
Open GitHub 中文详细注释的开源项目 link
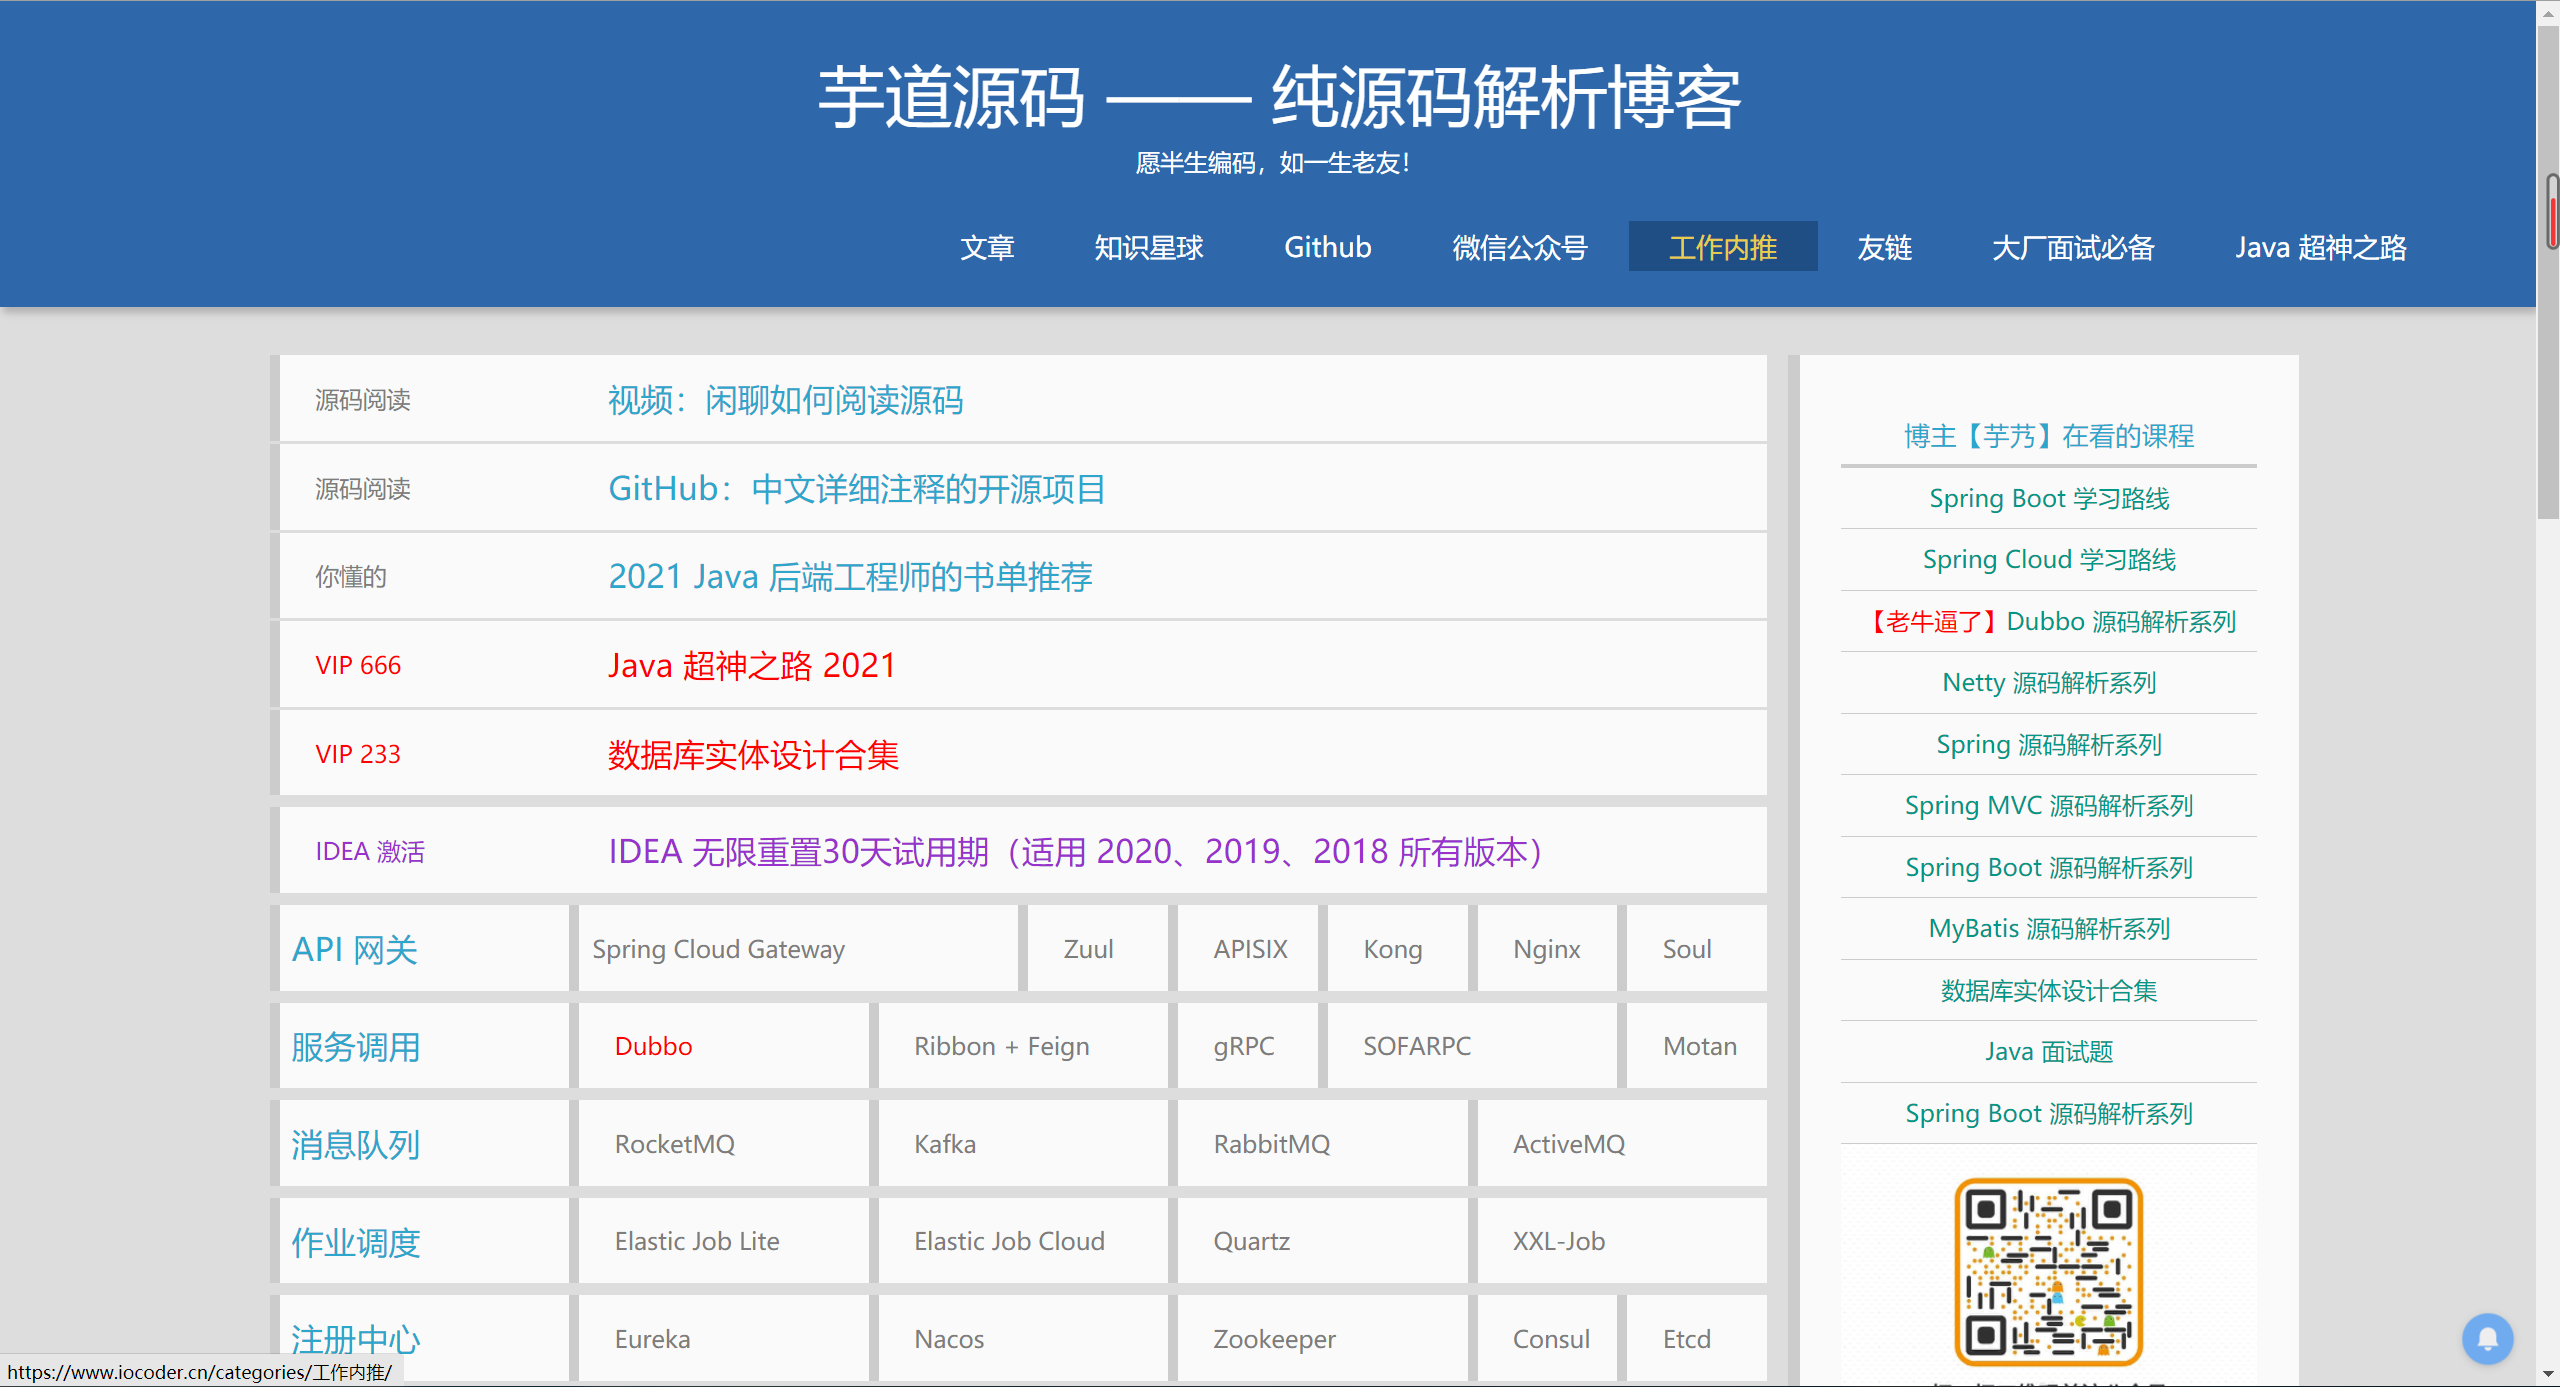click(857, 489)
